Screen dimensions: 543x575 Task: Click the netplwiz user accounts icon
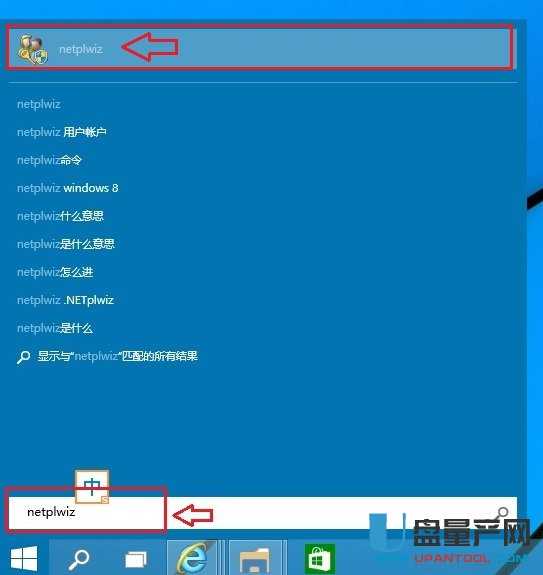click(x=33, y=49)
